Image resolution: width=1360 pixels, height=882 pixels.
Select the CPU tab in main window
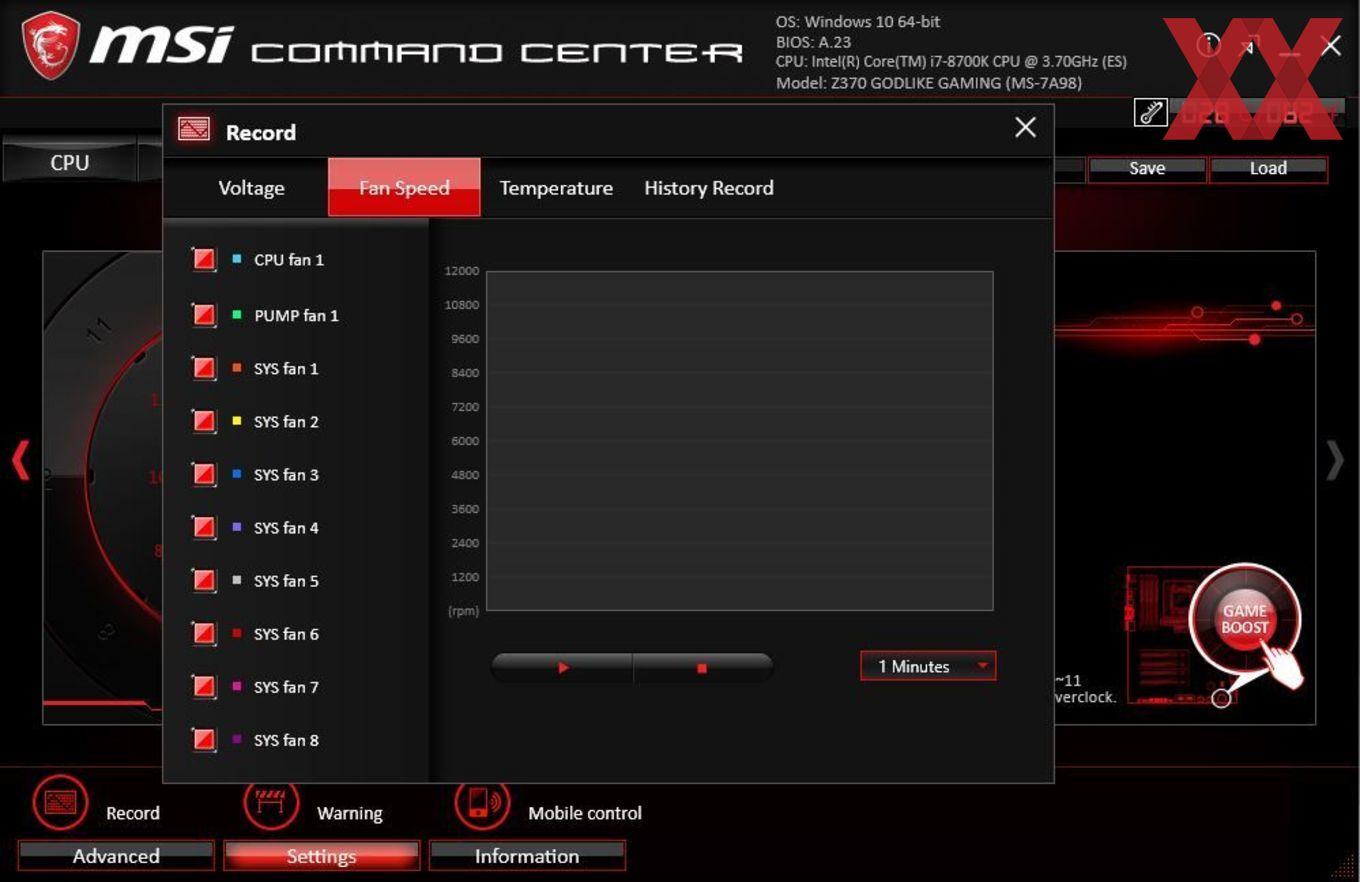tap(69, 162)
